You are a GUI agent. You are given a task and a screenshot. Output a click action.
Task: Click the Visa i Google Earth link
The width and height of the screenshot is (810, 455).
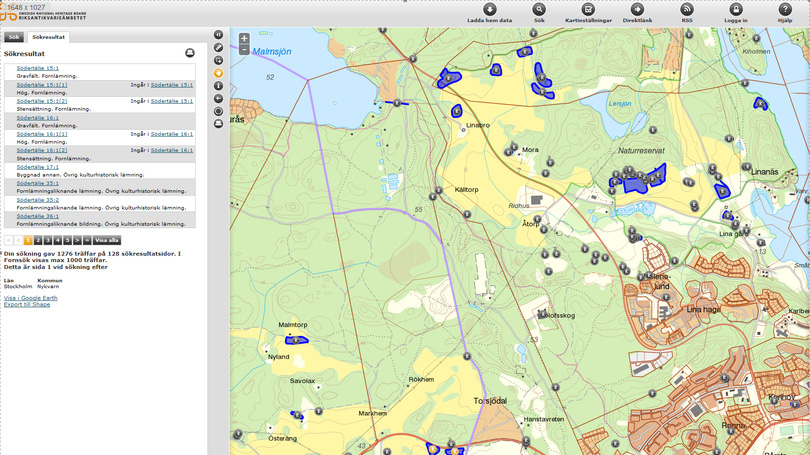(x=31, y=298)
